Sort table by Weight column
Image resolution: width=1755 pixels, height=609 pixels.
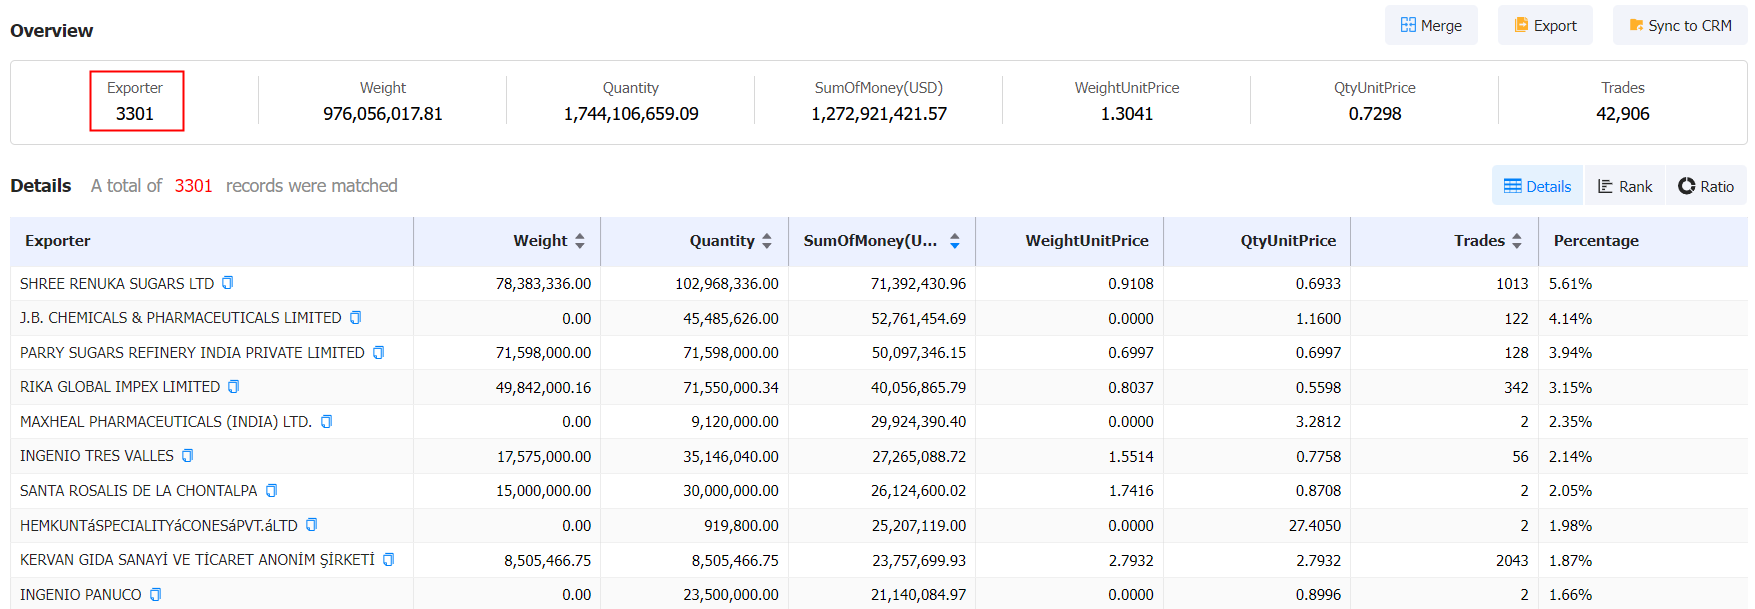coord(580,241)
